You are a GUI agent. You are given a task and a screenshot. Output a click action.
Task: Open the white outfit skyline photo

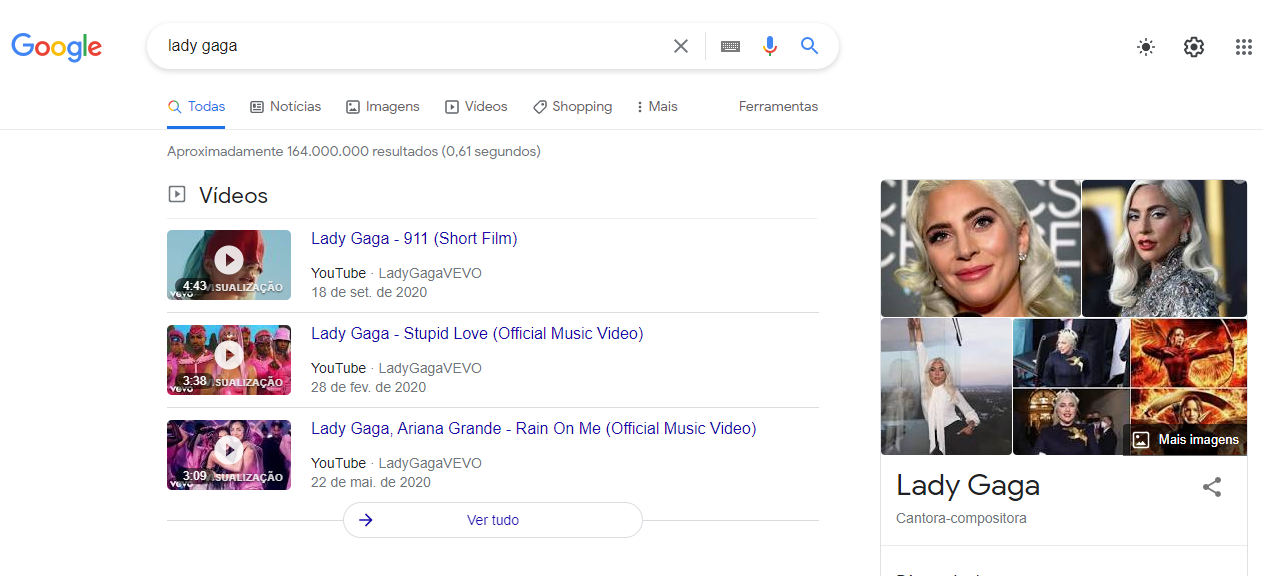click(x=946, y=387)
